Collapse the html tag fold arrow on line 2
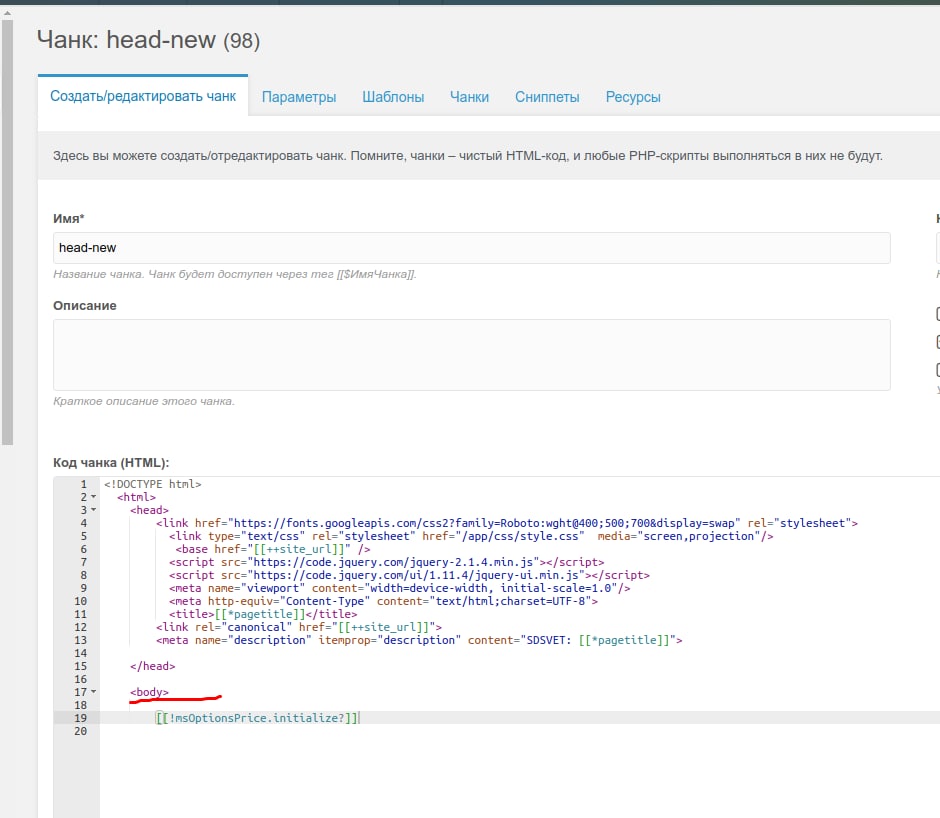940x818 pixels. 94,497
